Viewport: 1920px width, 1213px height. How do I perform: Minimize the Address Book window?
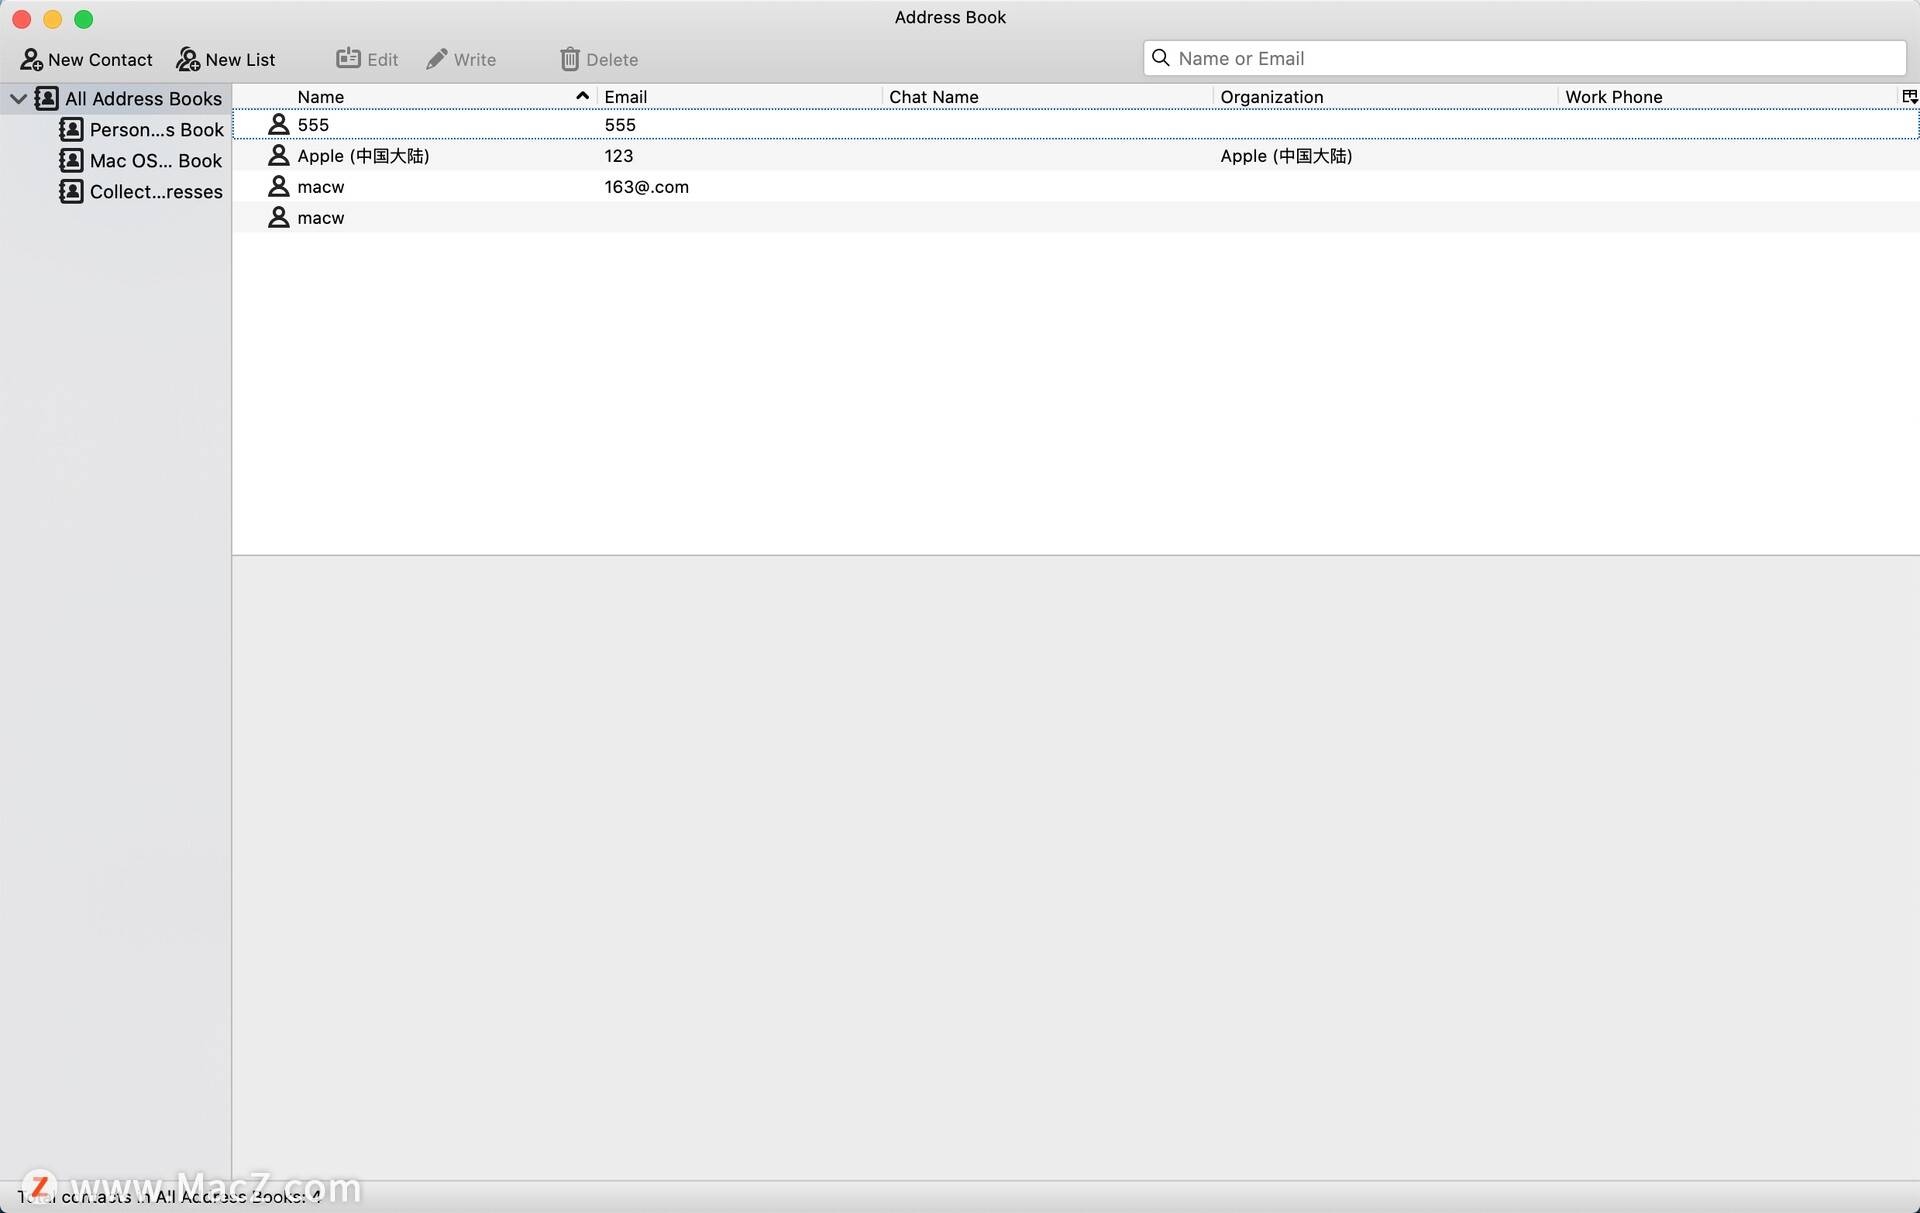coord(53,19)
